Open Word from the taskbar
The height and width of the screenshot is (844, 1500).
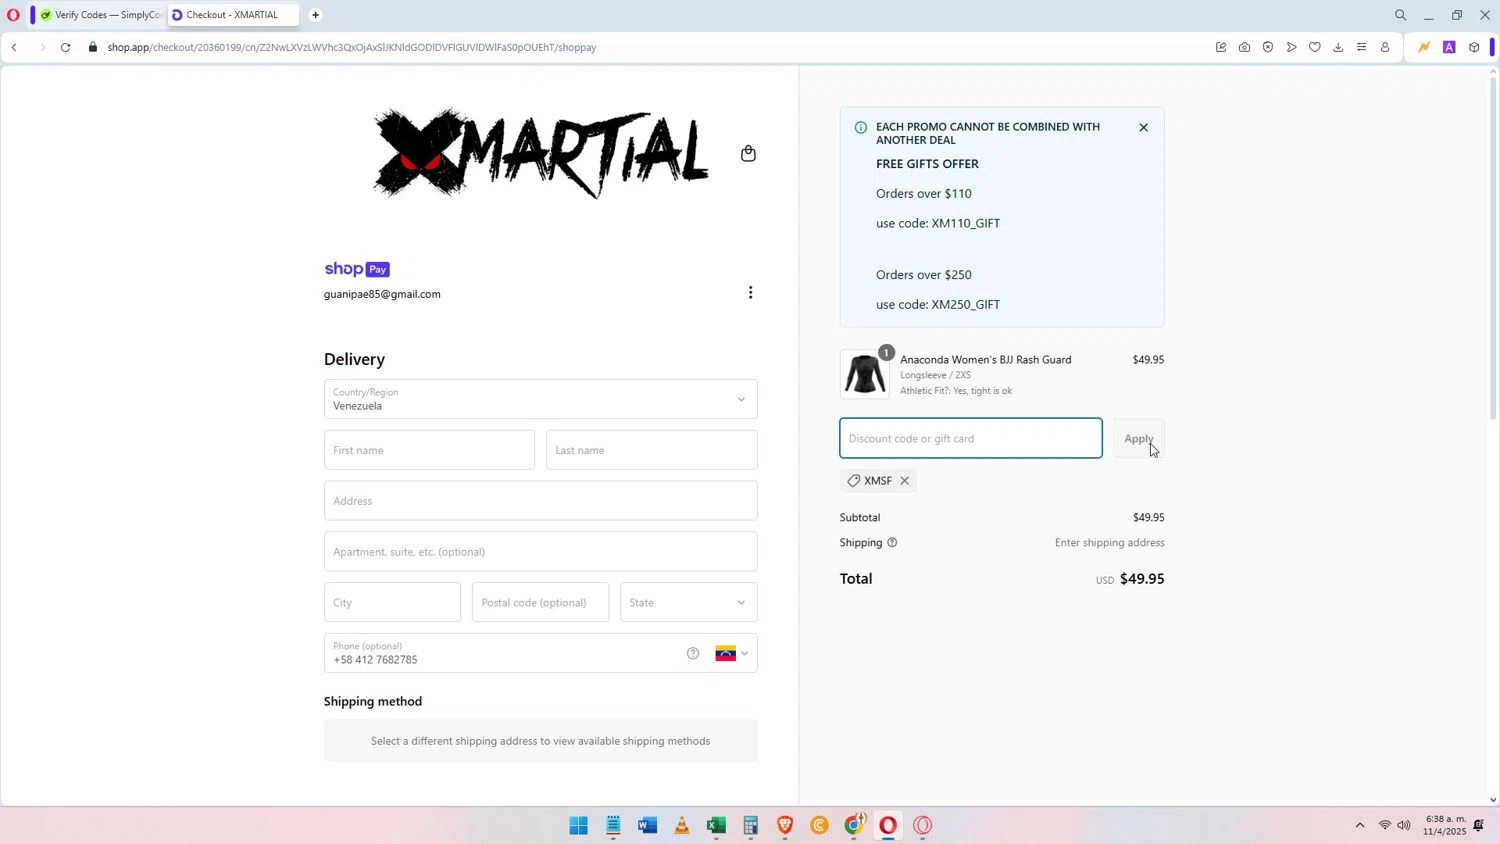click(647, 825)
